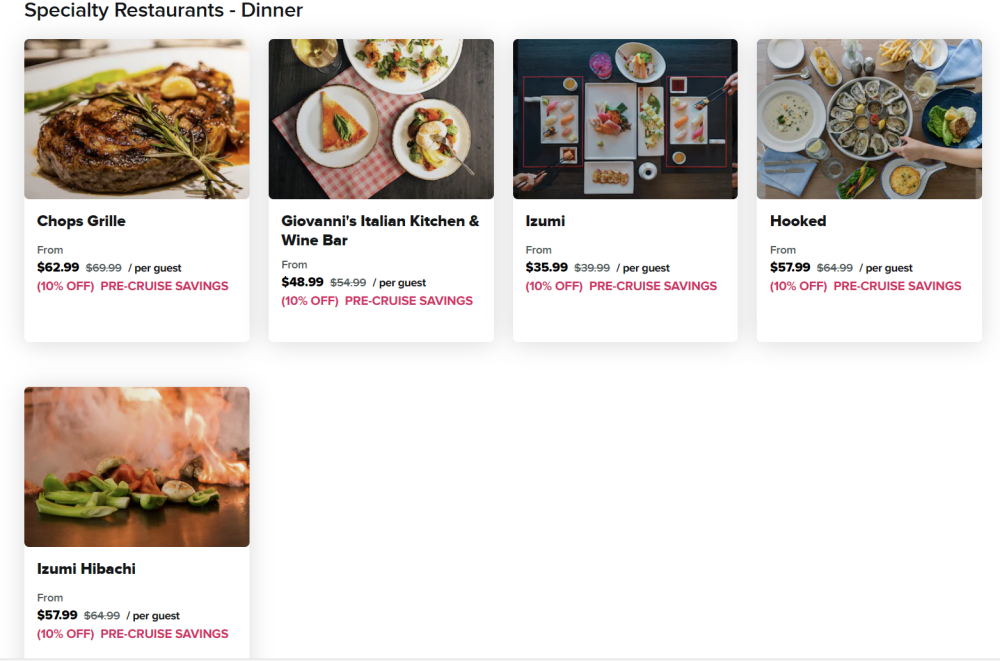Select the Izumi restaurant name
This screenshot has height=661, width=1000.
click(545, 221)
